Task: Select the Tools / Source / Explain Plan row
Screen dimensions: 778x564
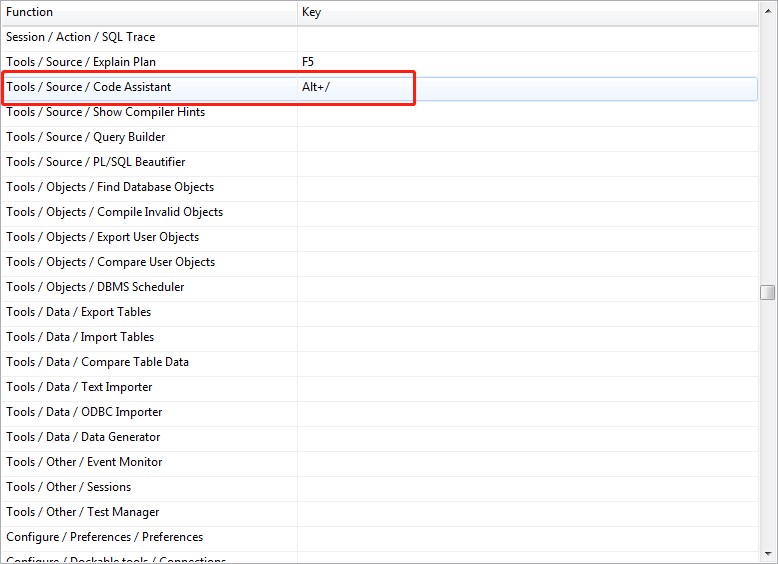Action: pos(380,62)
